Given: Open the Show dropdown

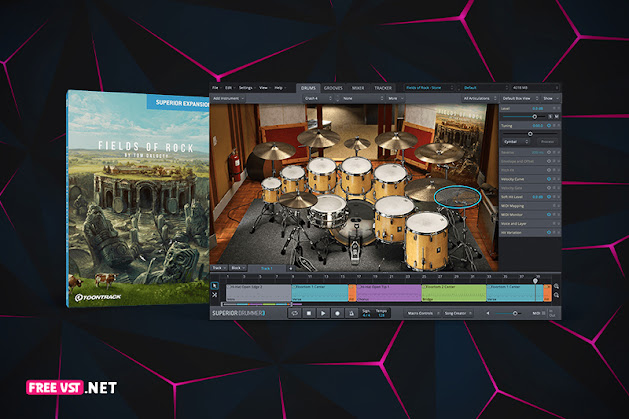Looking at the screenshot, I should pyautogui.click(x=551, y=98).
